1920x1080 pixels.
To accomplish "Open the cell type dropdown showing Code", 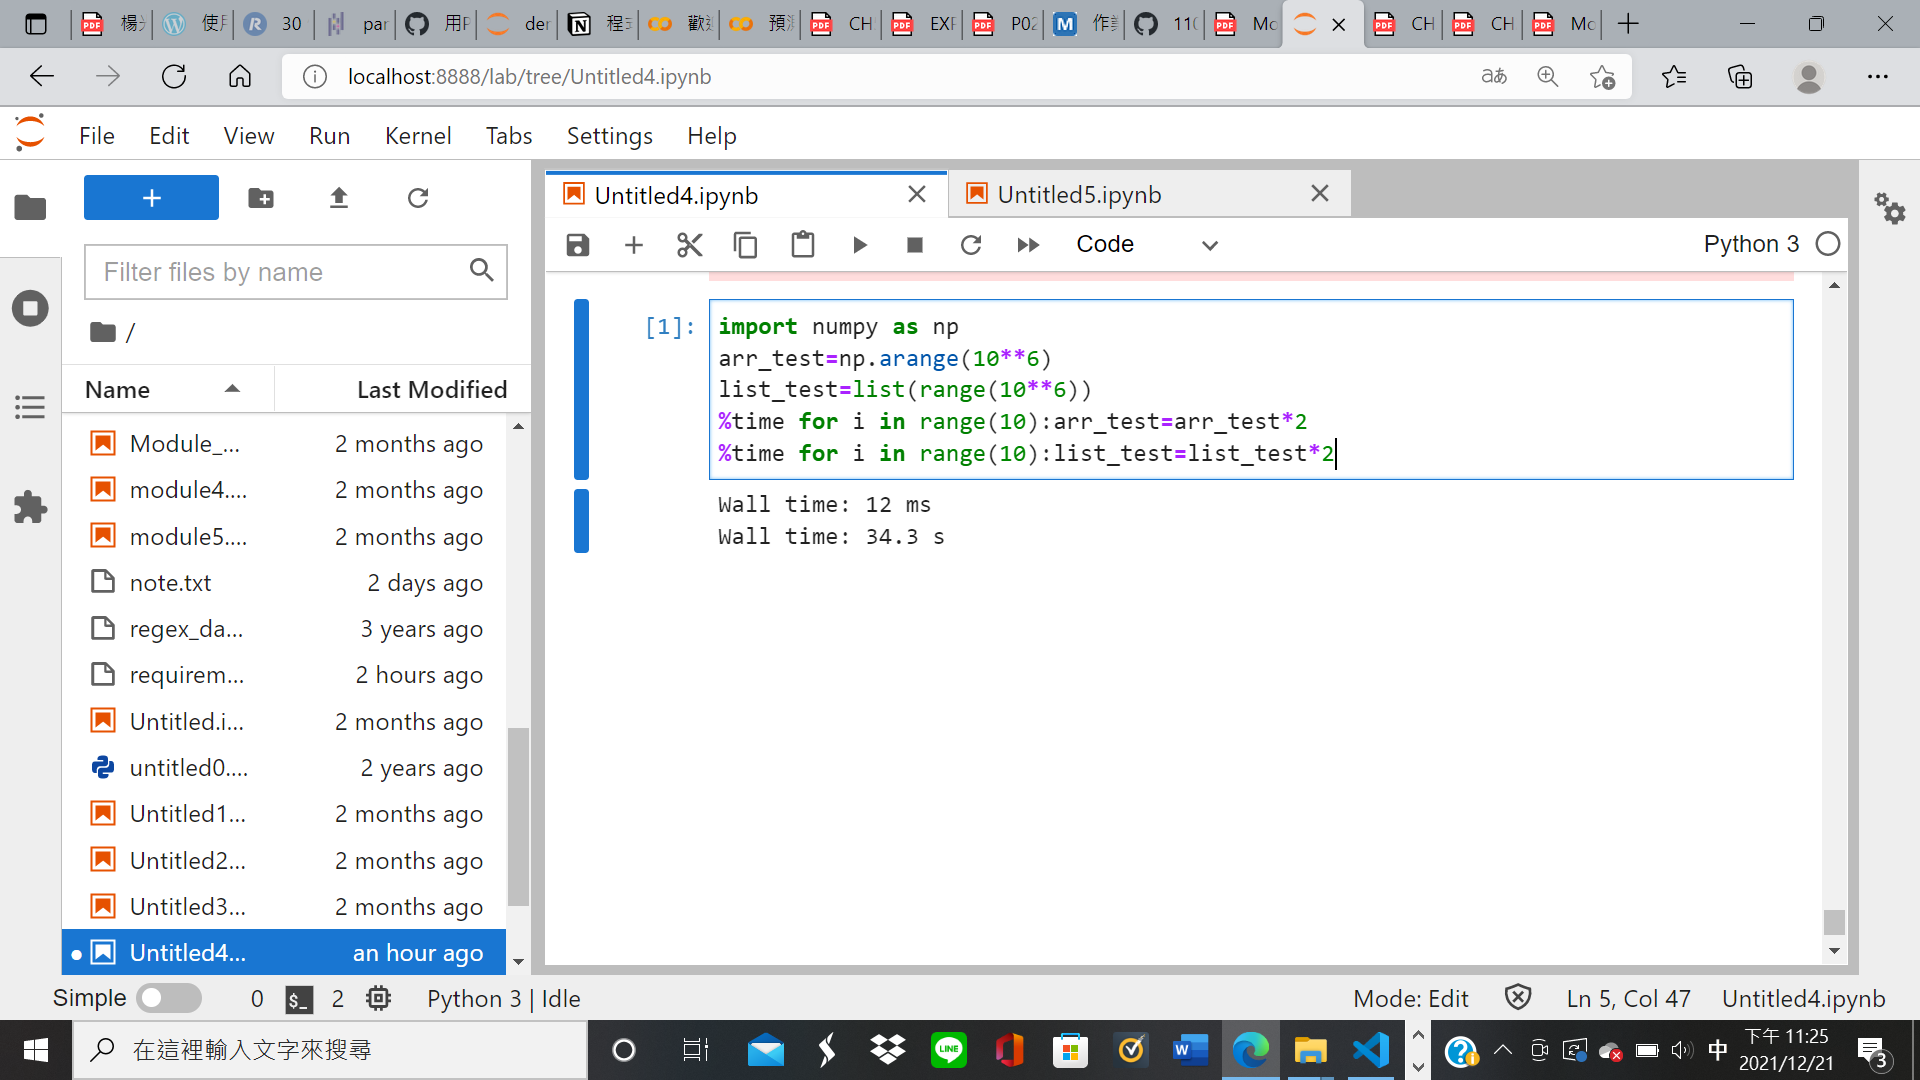I will pos(1150,244).
